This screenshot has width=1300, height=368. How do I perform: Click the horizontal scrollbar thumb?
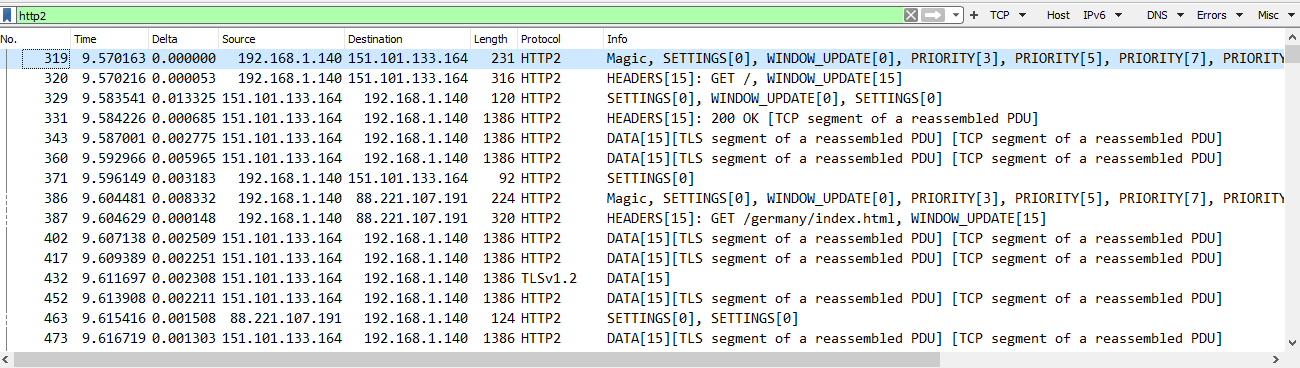coord(476,359)
